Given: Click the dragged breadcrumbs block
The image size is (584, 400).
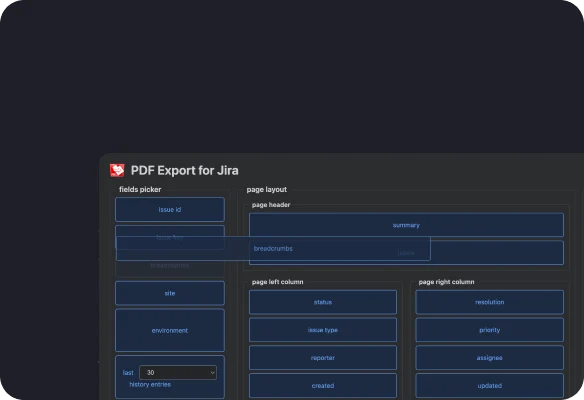Looking at the screenshot, I should 273,248.
